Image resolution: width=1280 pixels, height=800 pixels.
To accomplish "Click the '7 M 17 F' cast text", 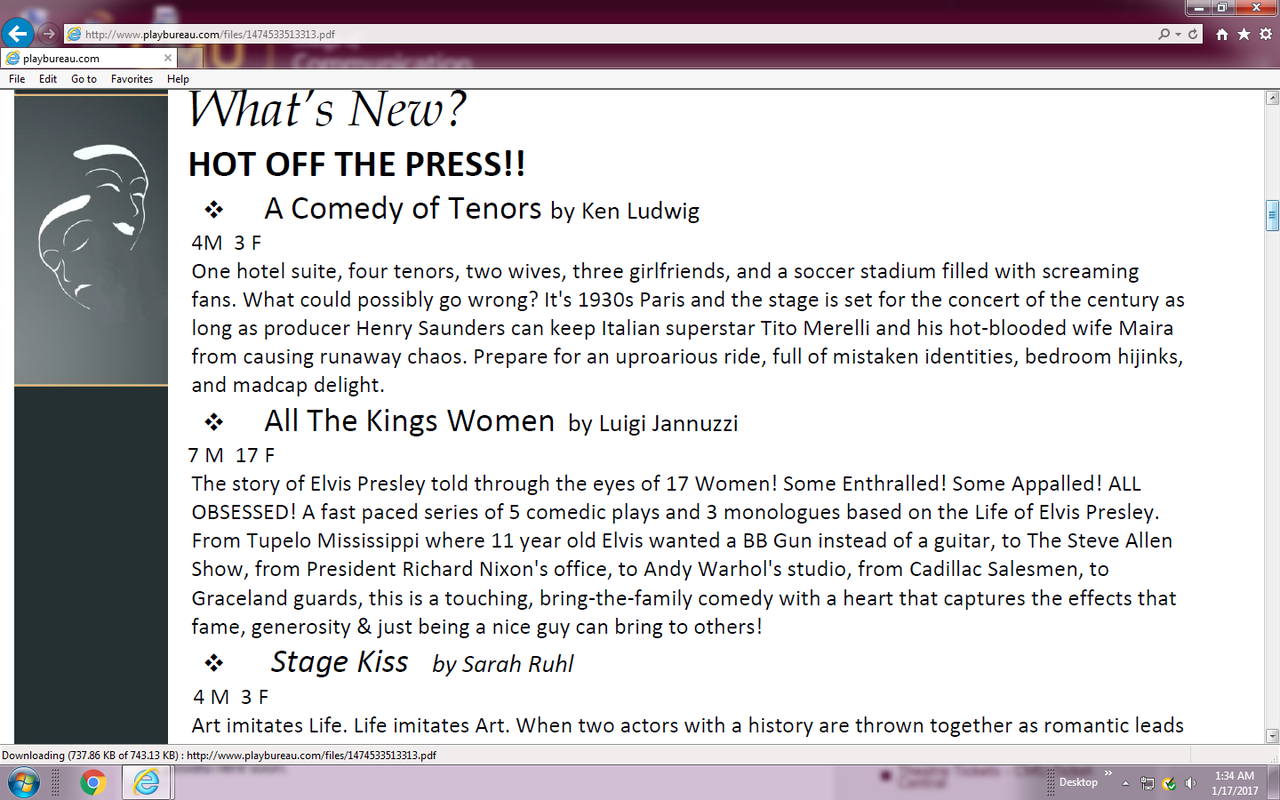I will pos(231,456).
